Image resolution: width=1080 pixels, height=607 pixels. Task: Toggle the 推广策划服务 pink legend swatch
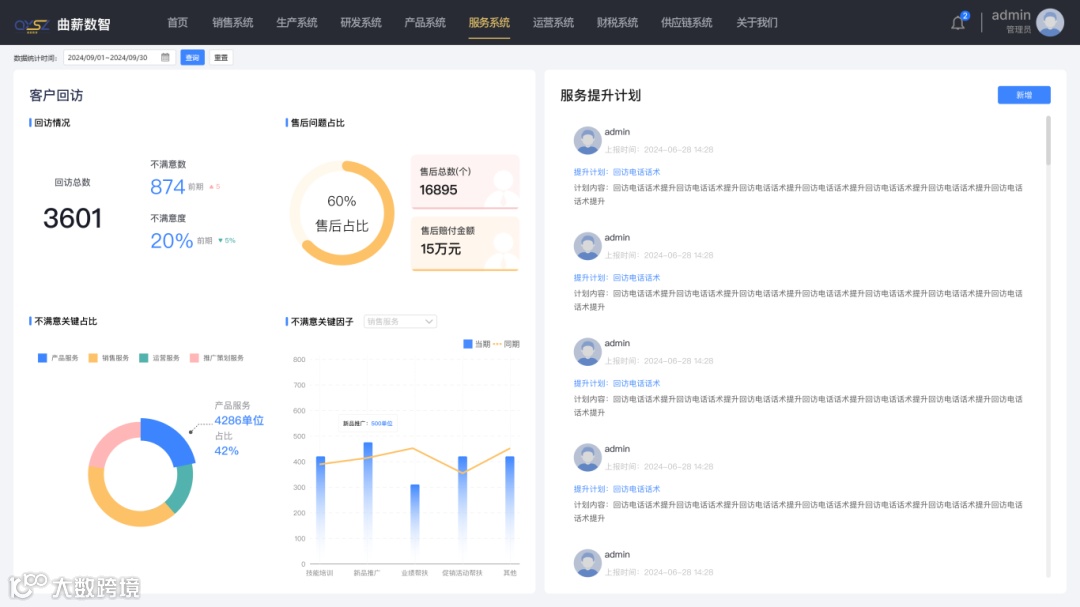194,358
